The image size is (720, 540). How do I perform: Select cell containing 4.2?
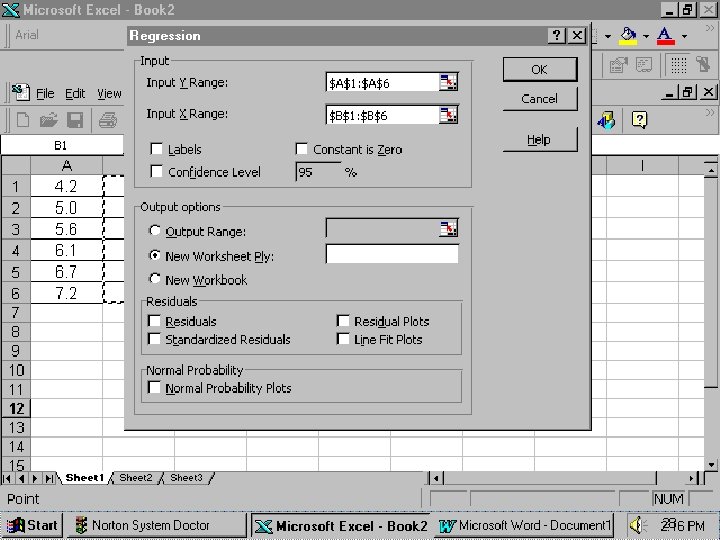pyautogui.click(x=66, y=186)
